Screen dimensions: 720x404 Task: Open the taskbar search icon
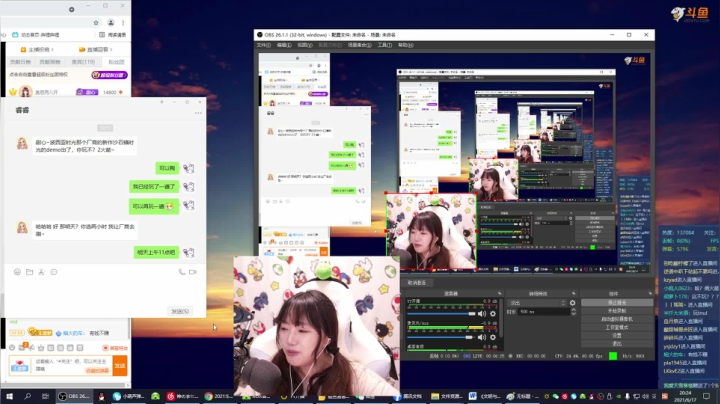point(28,396)
